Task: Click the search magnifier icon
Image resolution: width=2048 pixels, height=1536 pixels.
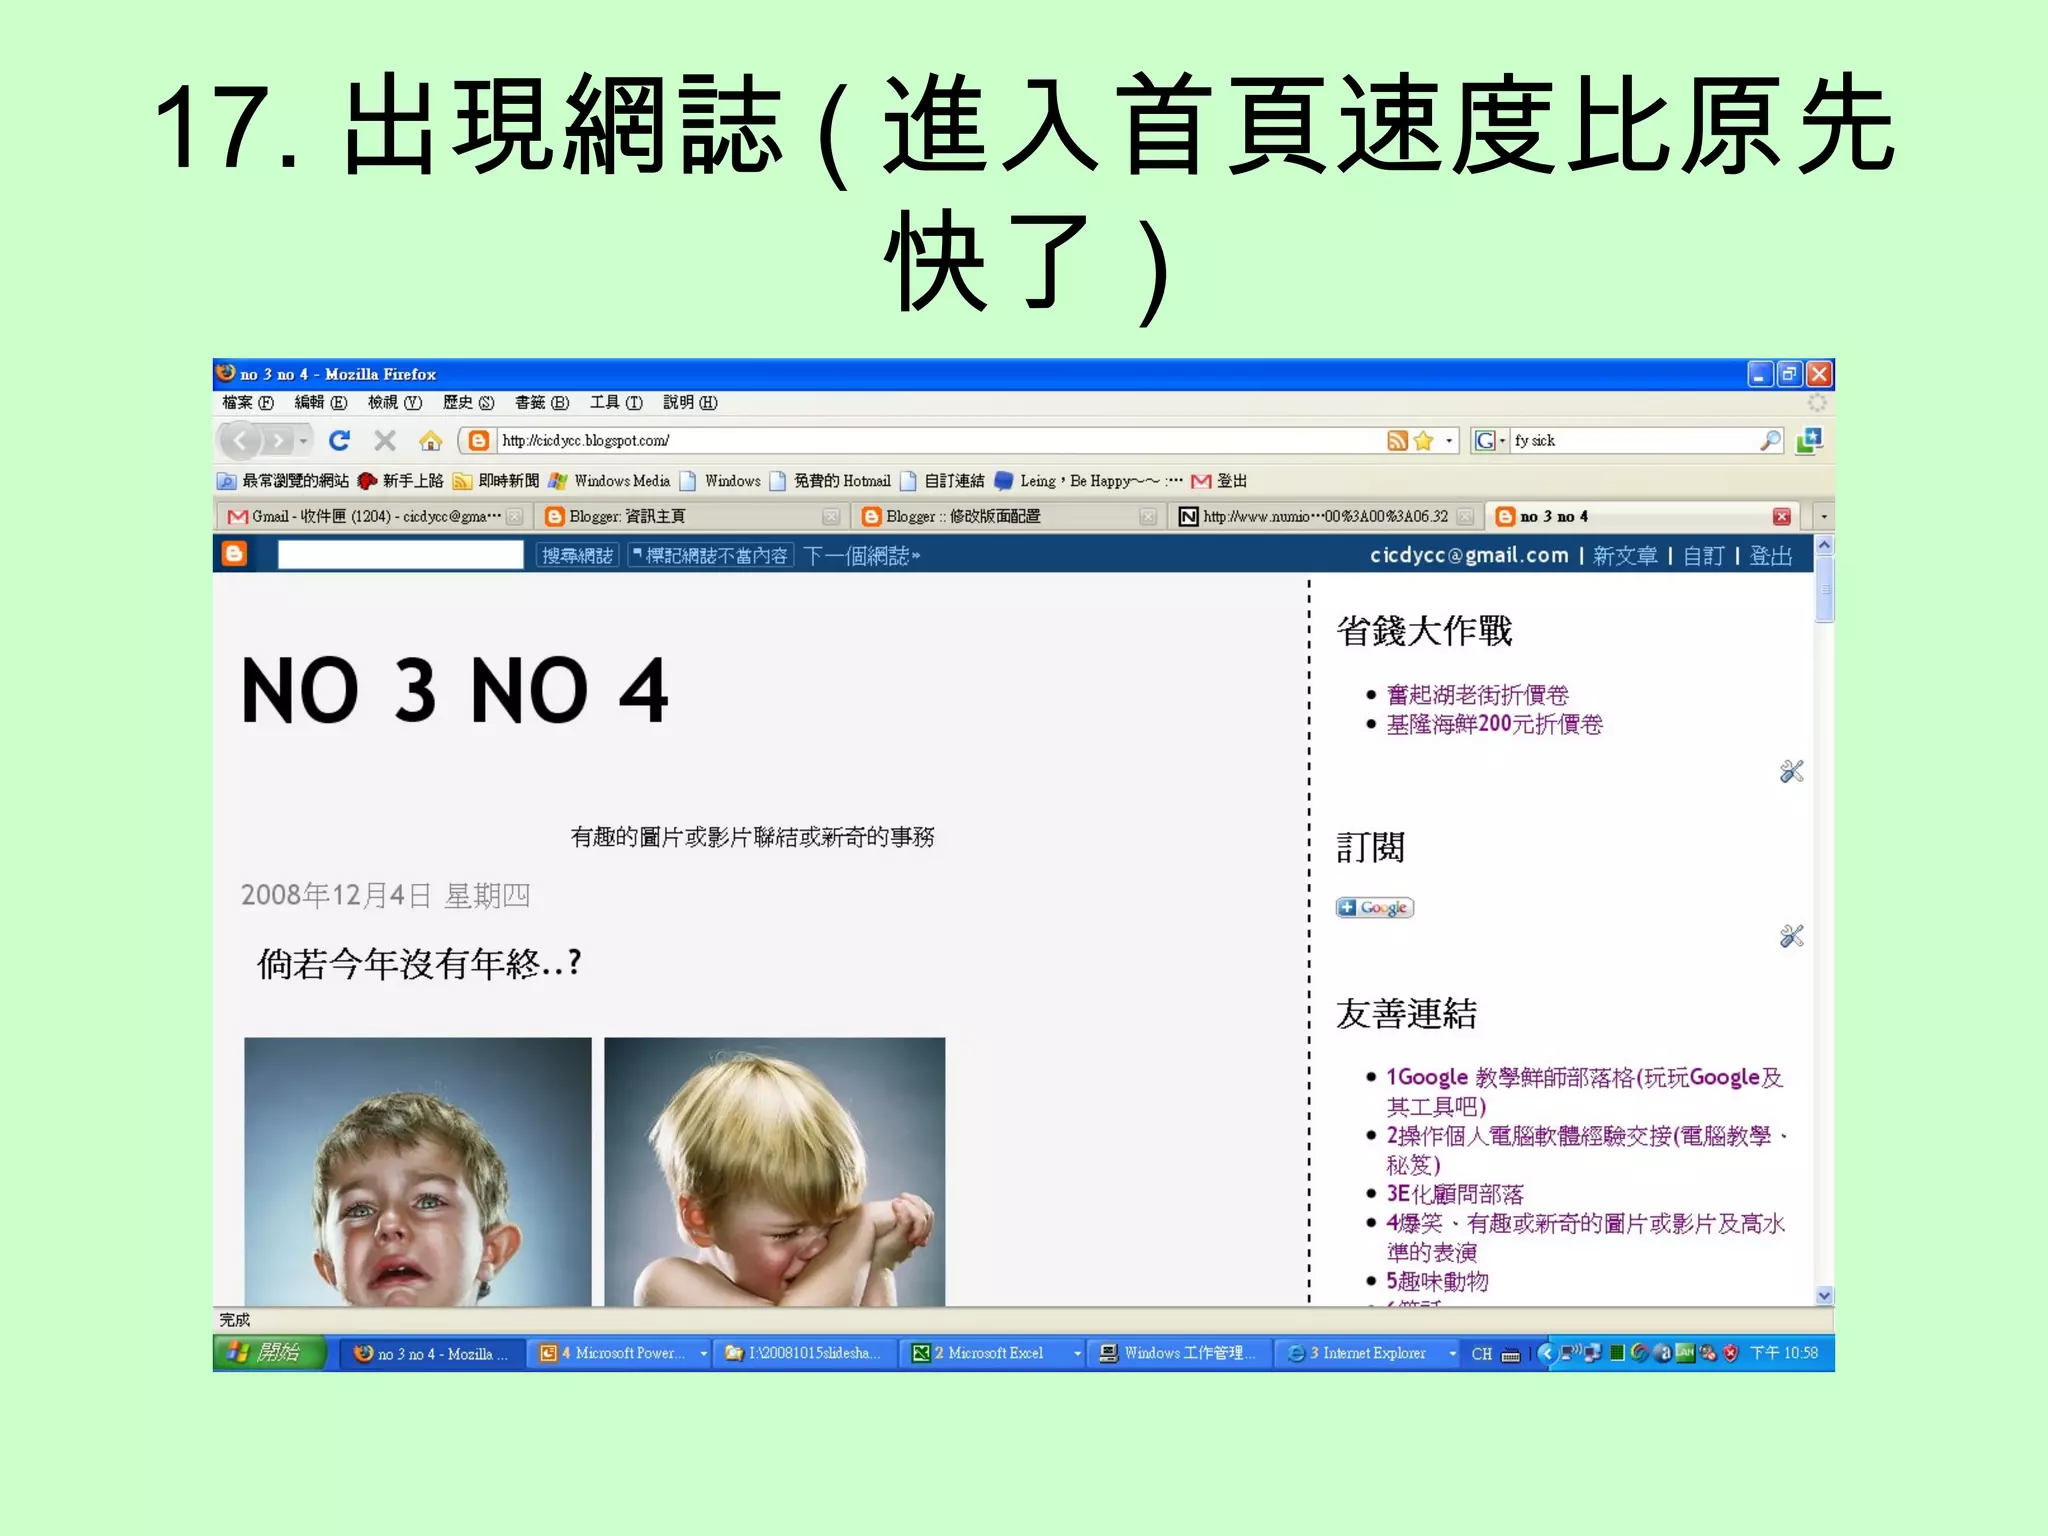Action: pos(1770,440)
